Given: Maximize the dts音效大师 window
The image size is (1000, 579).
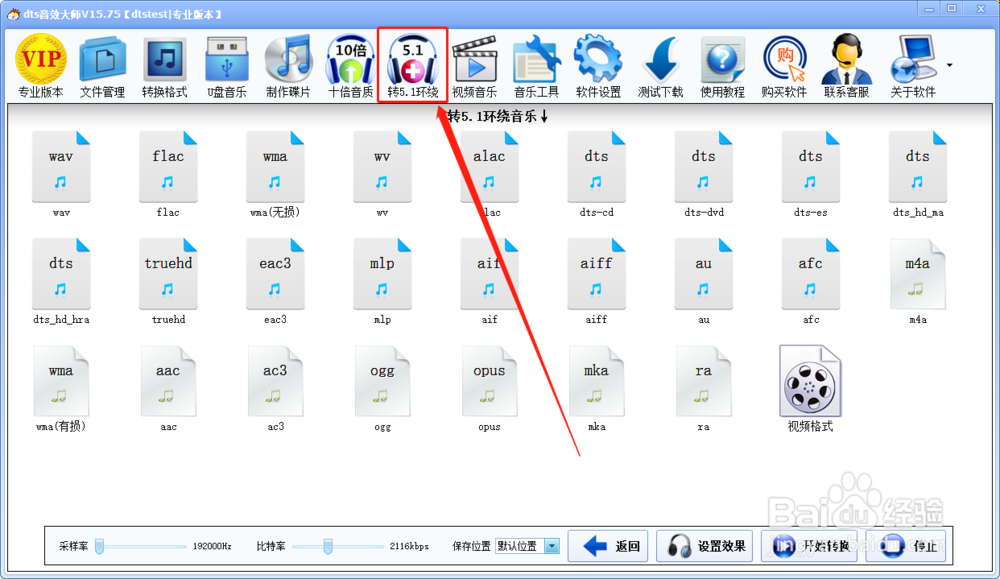Looking at the screenshot, I should (x=952, y=9).
